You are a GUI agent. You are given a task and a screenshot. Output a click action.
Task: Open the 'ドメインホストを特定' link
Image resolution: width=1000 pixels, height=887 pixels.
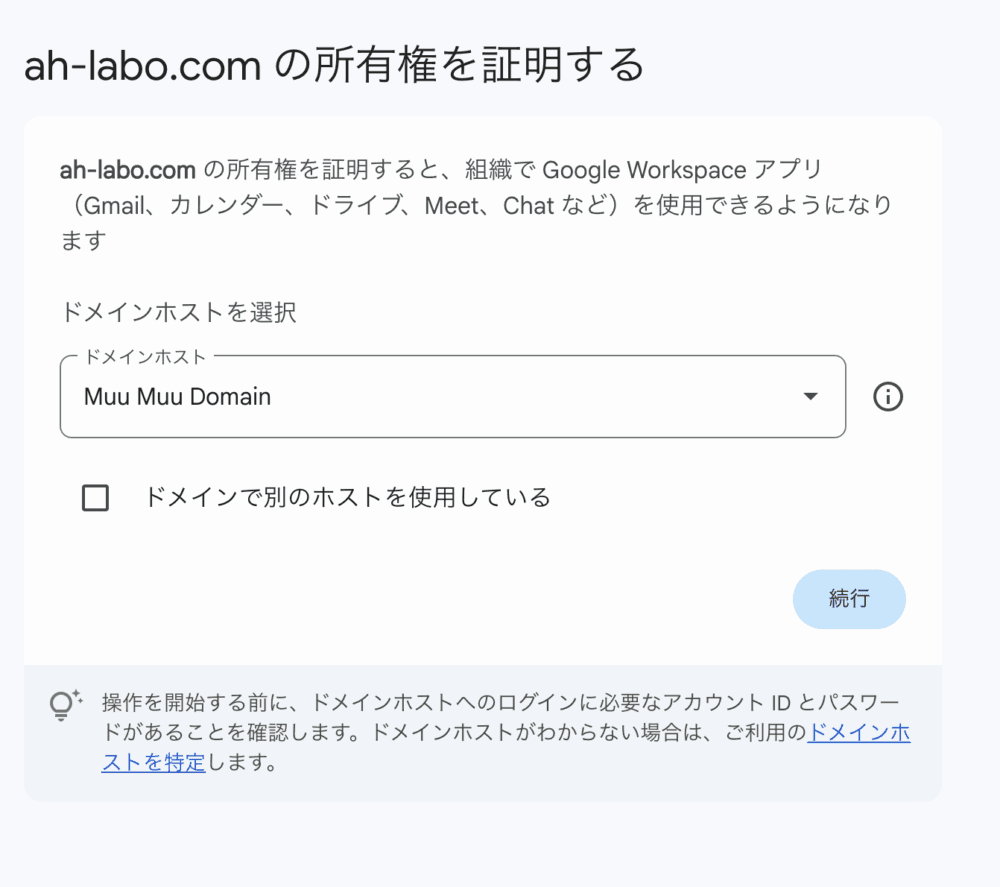pyautogui.click(x=858, y=732)
